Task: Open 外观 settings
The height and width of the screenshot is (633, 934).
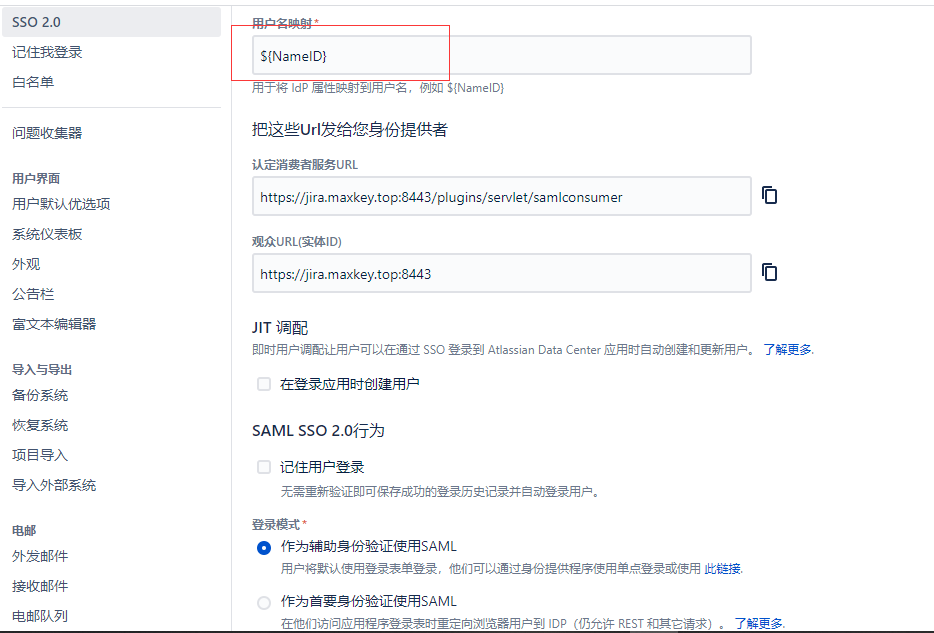Action: click(x=26, y=264)
